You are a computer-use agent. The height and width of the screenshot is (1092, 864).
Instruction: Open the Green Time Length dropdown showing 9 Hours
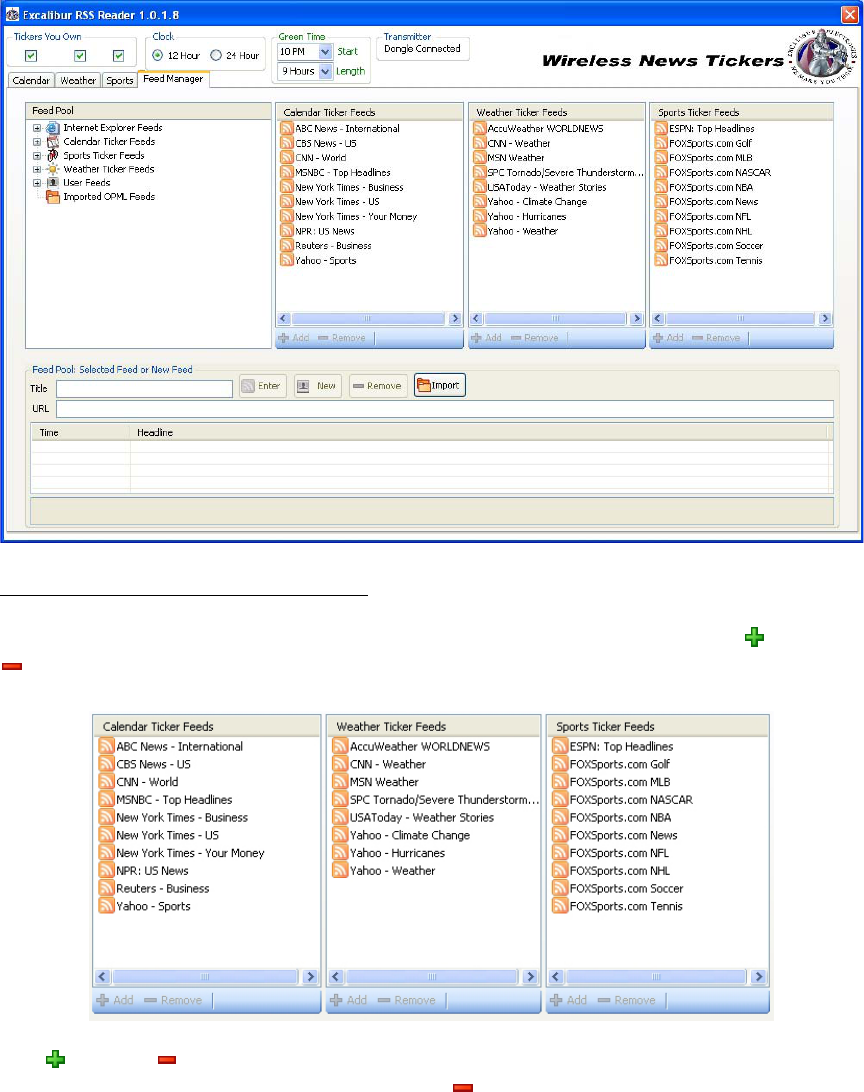click(325, 71)
